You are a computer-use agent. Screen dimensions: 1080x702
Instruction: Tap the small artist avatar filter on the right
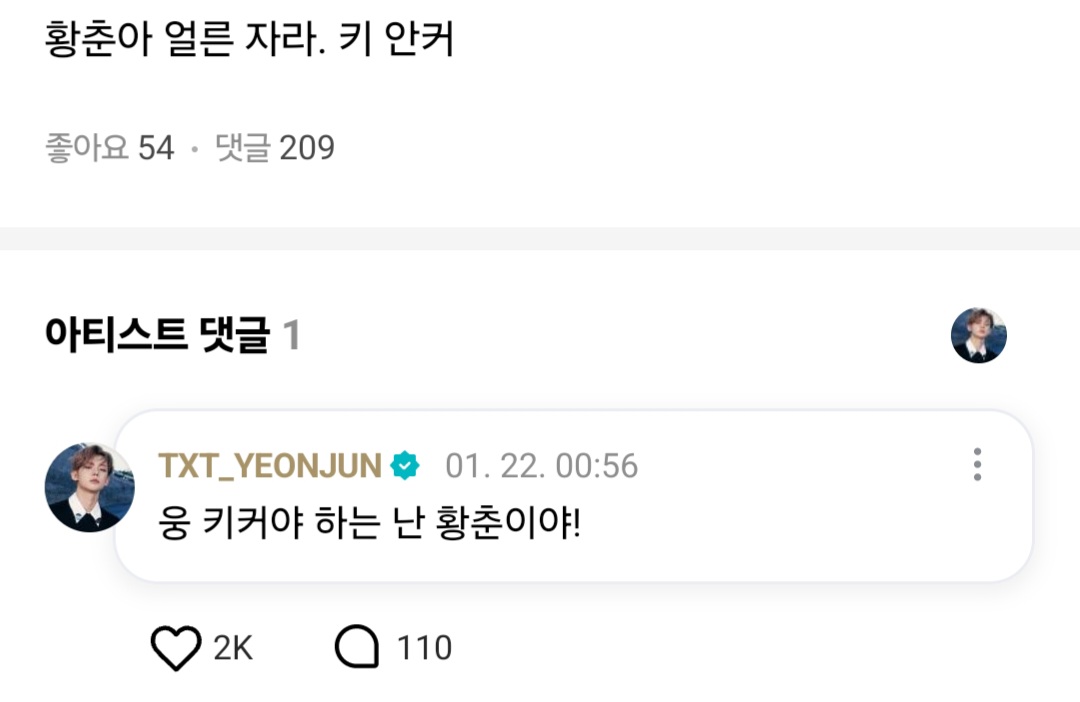pos(978,336)
